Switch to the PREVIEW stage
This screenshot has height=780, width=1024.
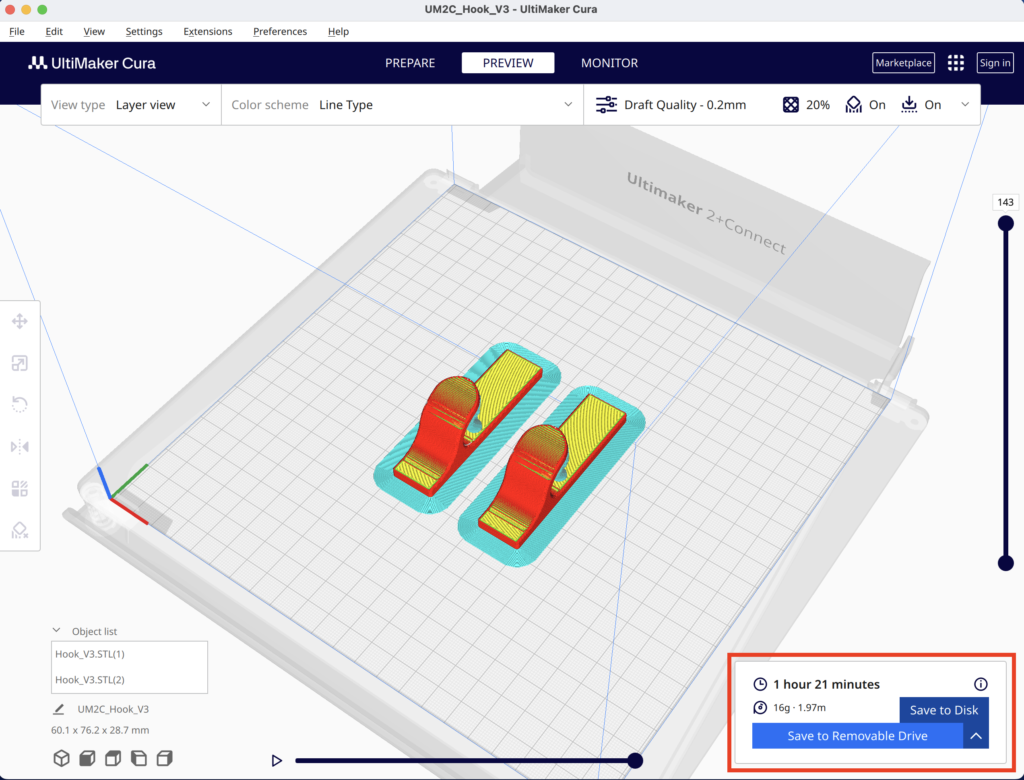point(508,63)
